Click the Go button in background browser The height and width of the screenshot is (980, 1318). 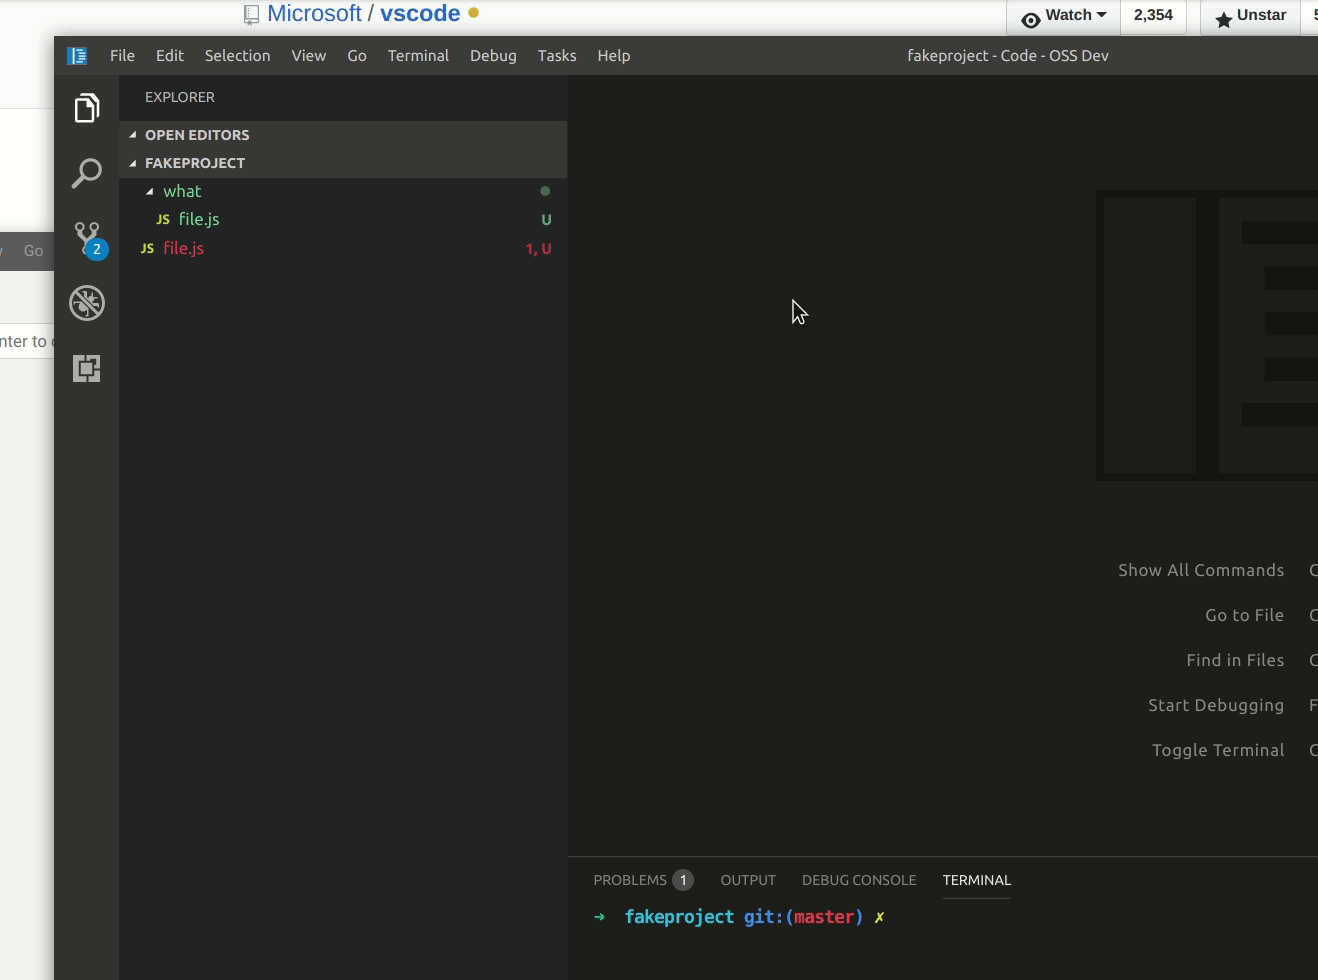coord(33,251)
